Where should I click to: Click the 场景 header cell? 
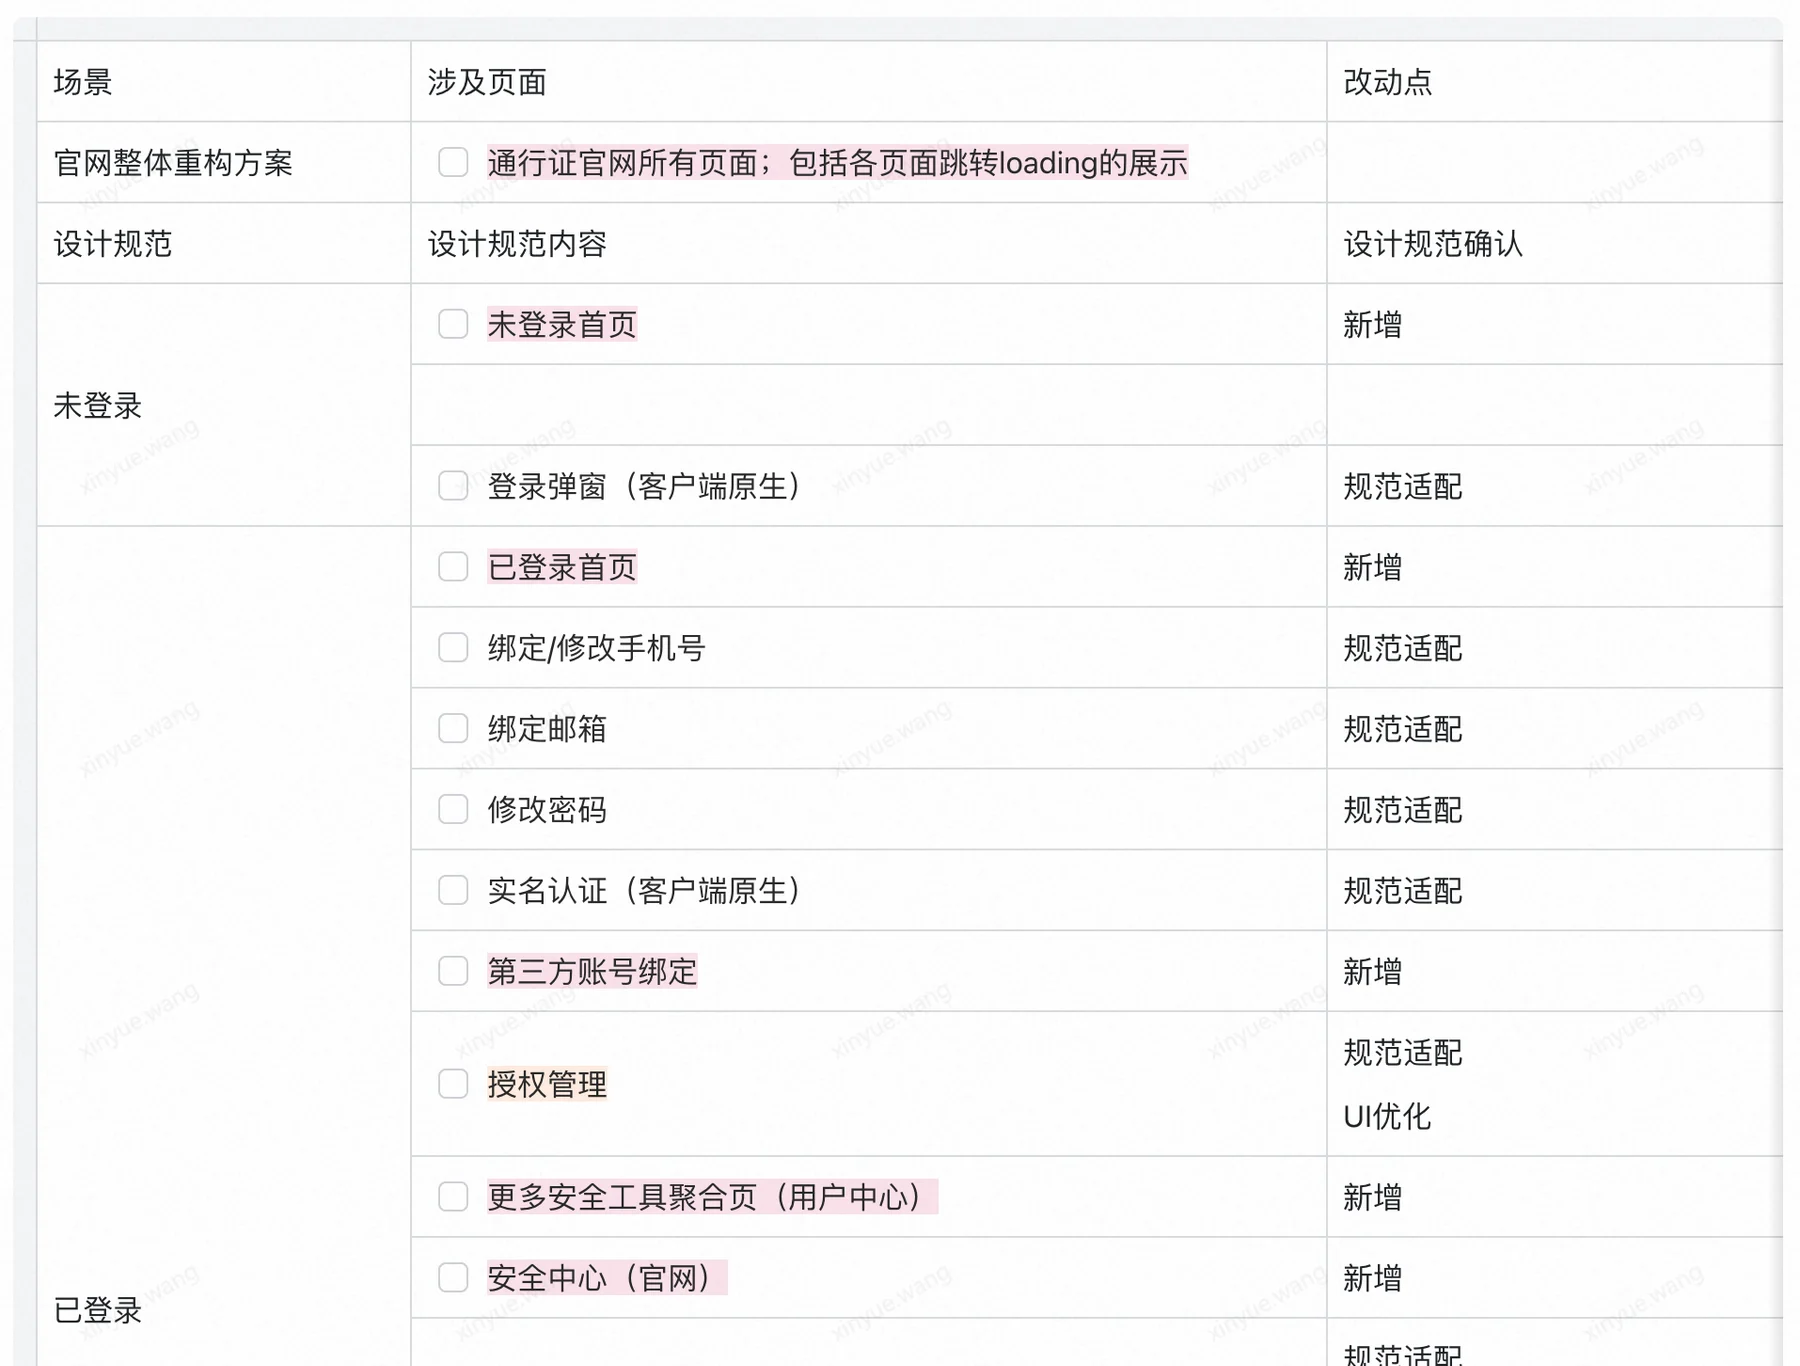(x=224, y=82)
